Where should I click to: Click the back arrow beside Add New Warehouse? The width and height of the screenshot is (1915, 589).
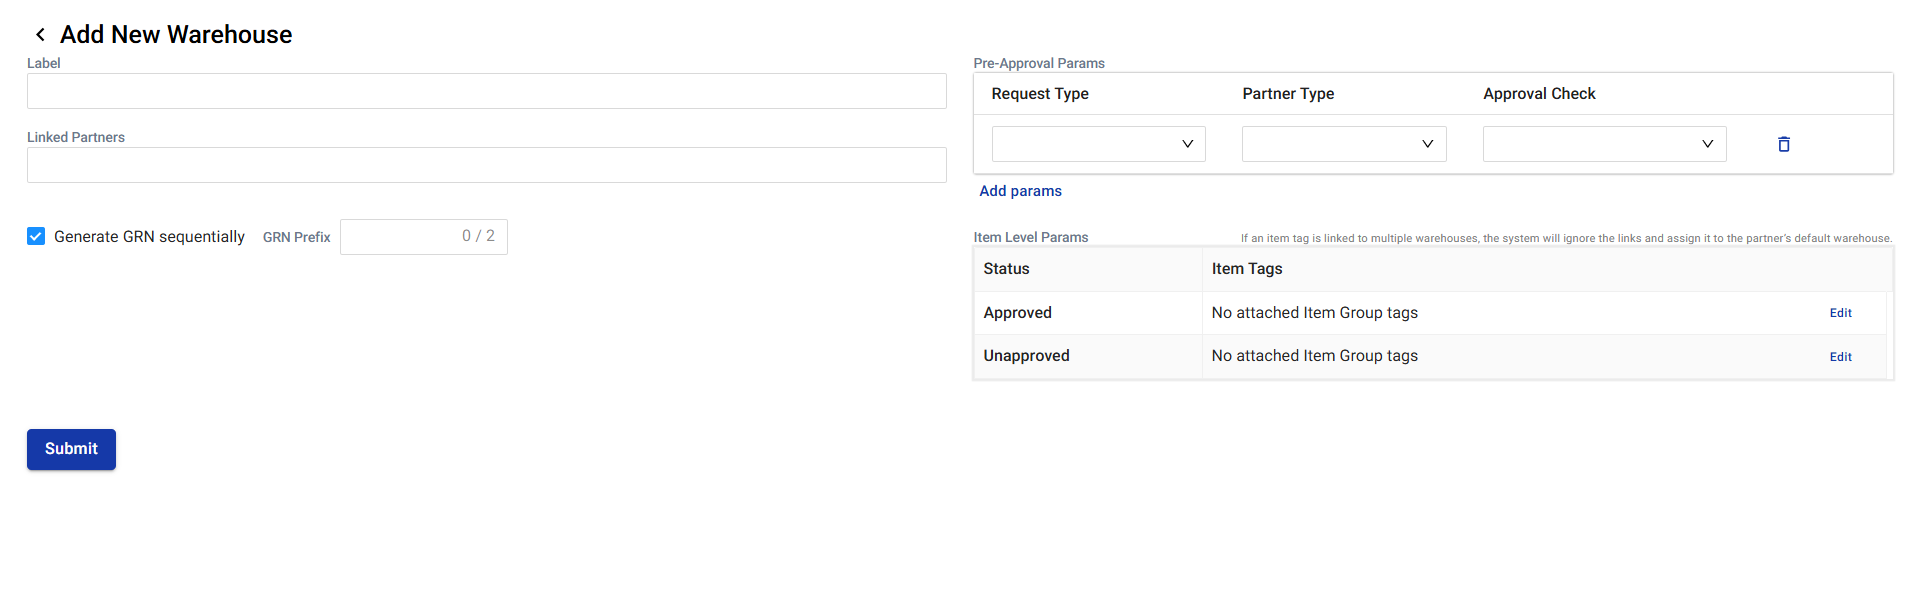tap(40, 35)
